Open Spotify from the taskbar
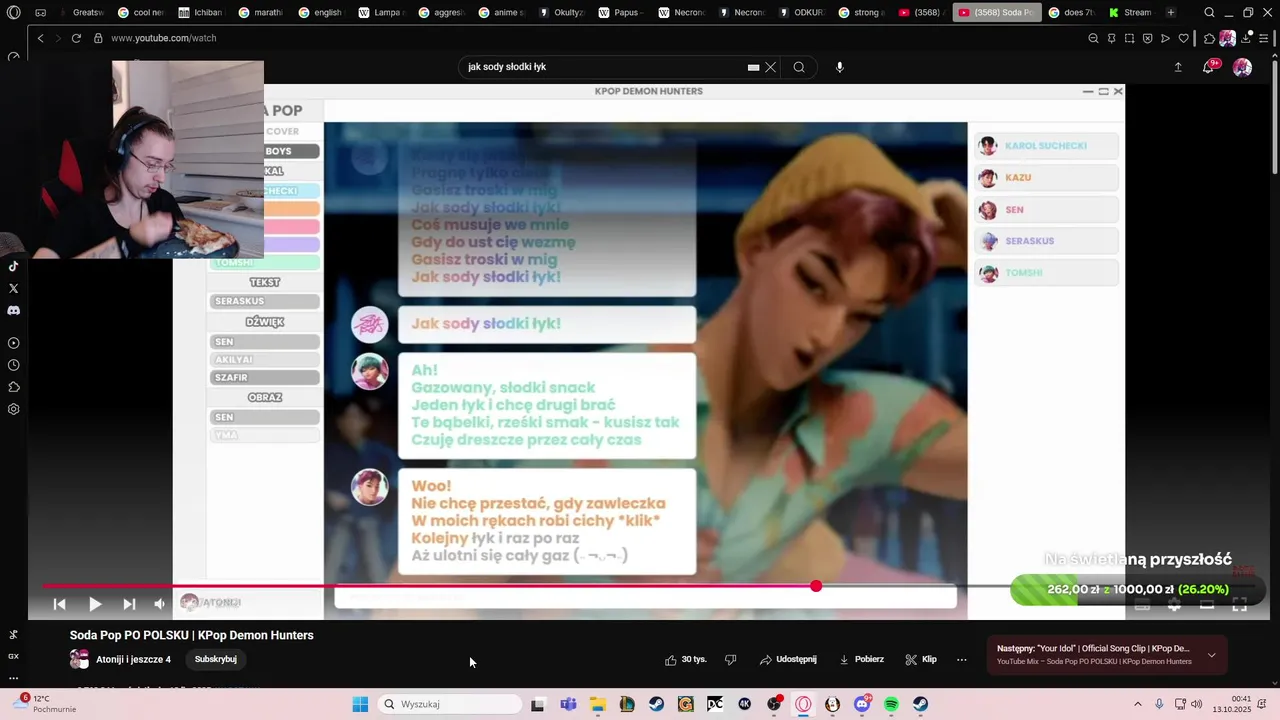Screen dimensions: 1280x720 891,704
